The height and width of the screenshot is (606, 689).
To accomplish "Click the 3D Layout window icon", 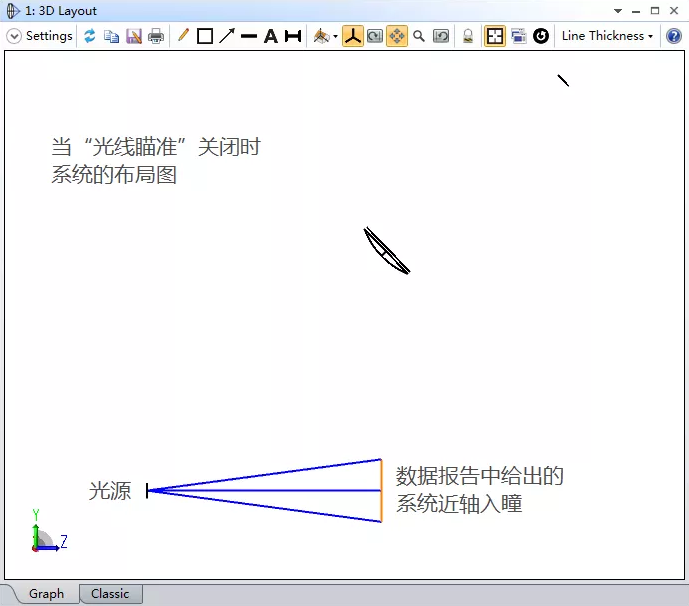I will [x=13, y=11].
